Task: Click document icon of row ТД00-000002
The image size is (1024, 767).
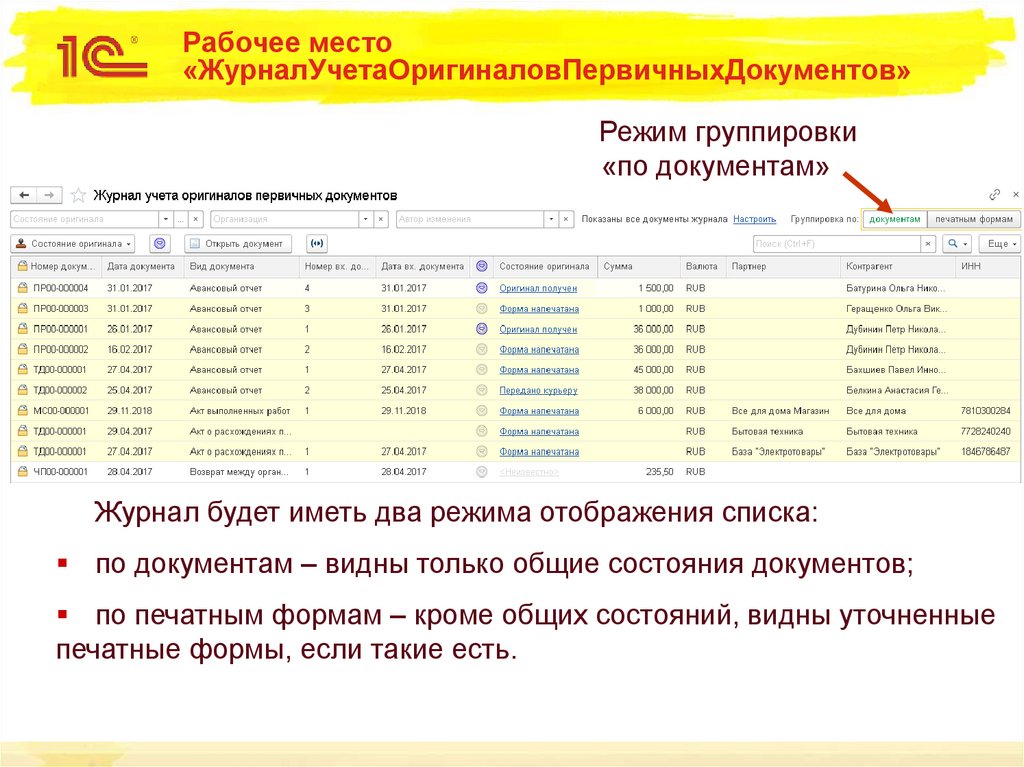Action: tap(23, 390)
